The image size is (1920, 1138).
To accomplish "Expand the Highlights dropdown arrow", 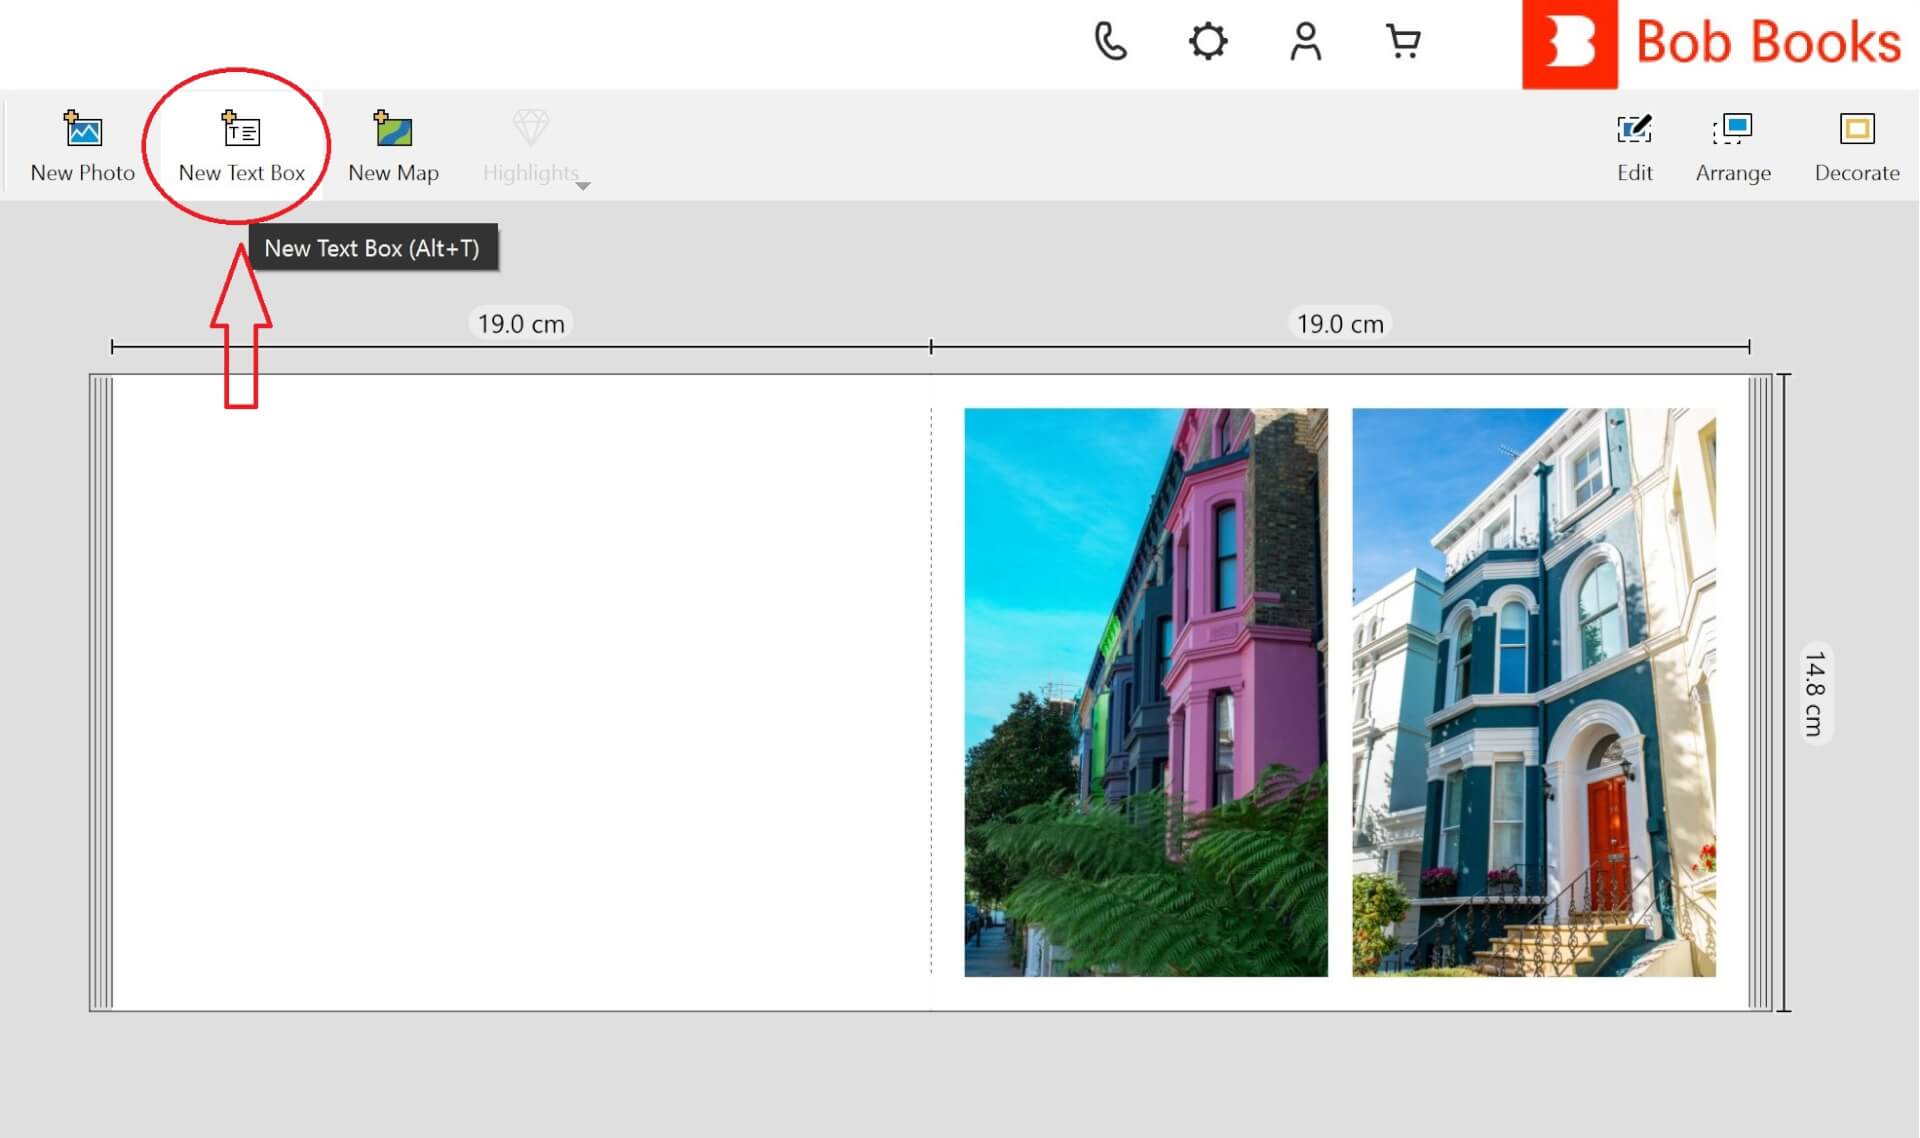I will (x=584, y=186).
